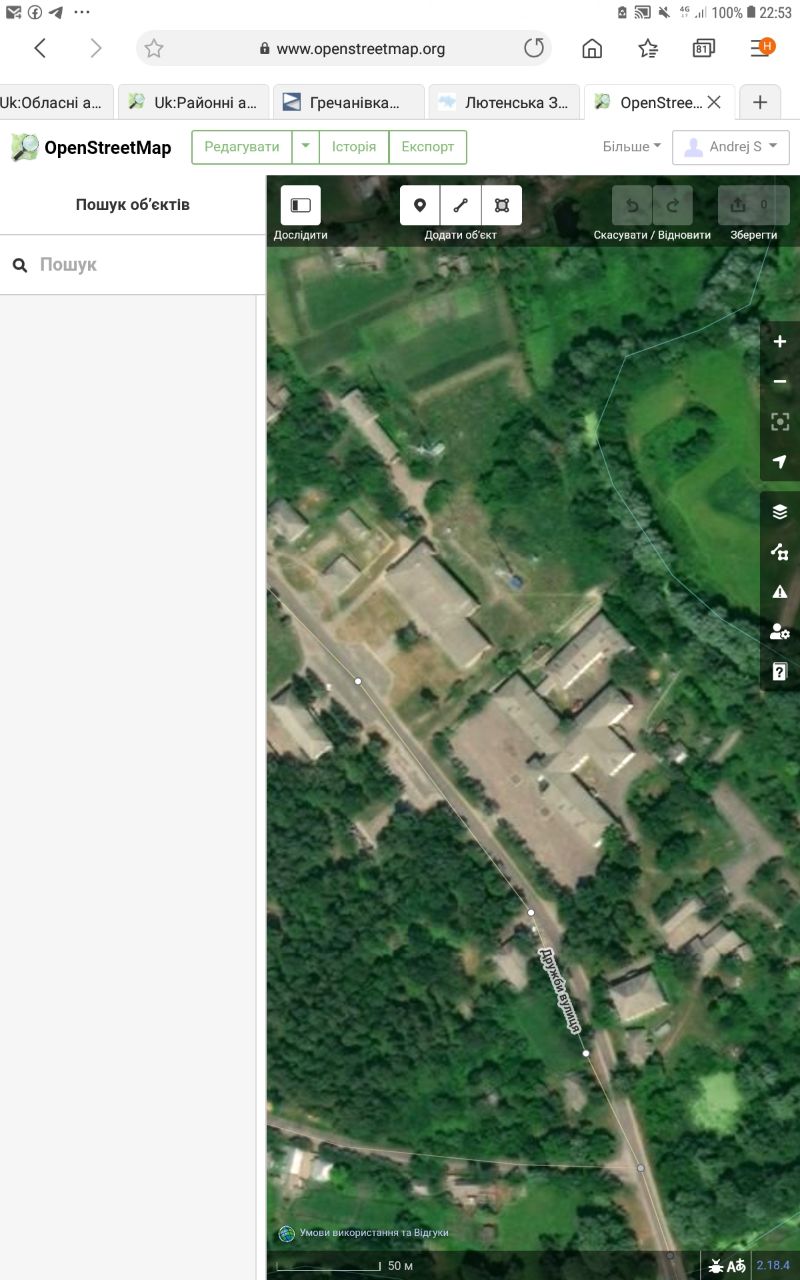The height and width of the screenshot is (1280, 800).
Task: Select the Дружби вулиця road label
Action: (x=560, y=990)
